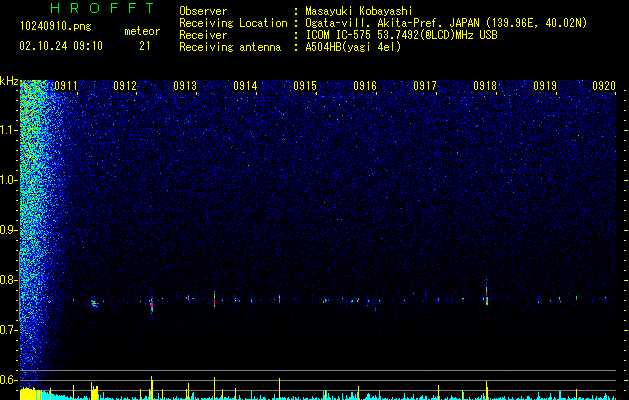The width and height of the screenshot is (629, 400).
Task: Click the ICOM IC-575 receiver value
Action: (x=401, y=35)
